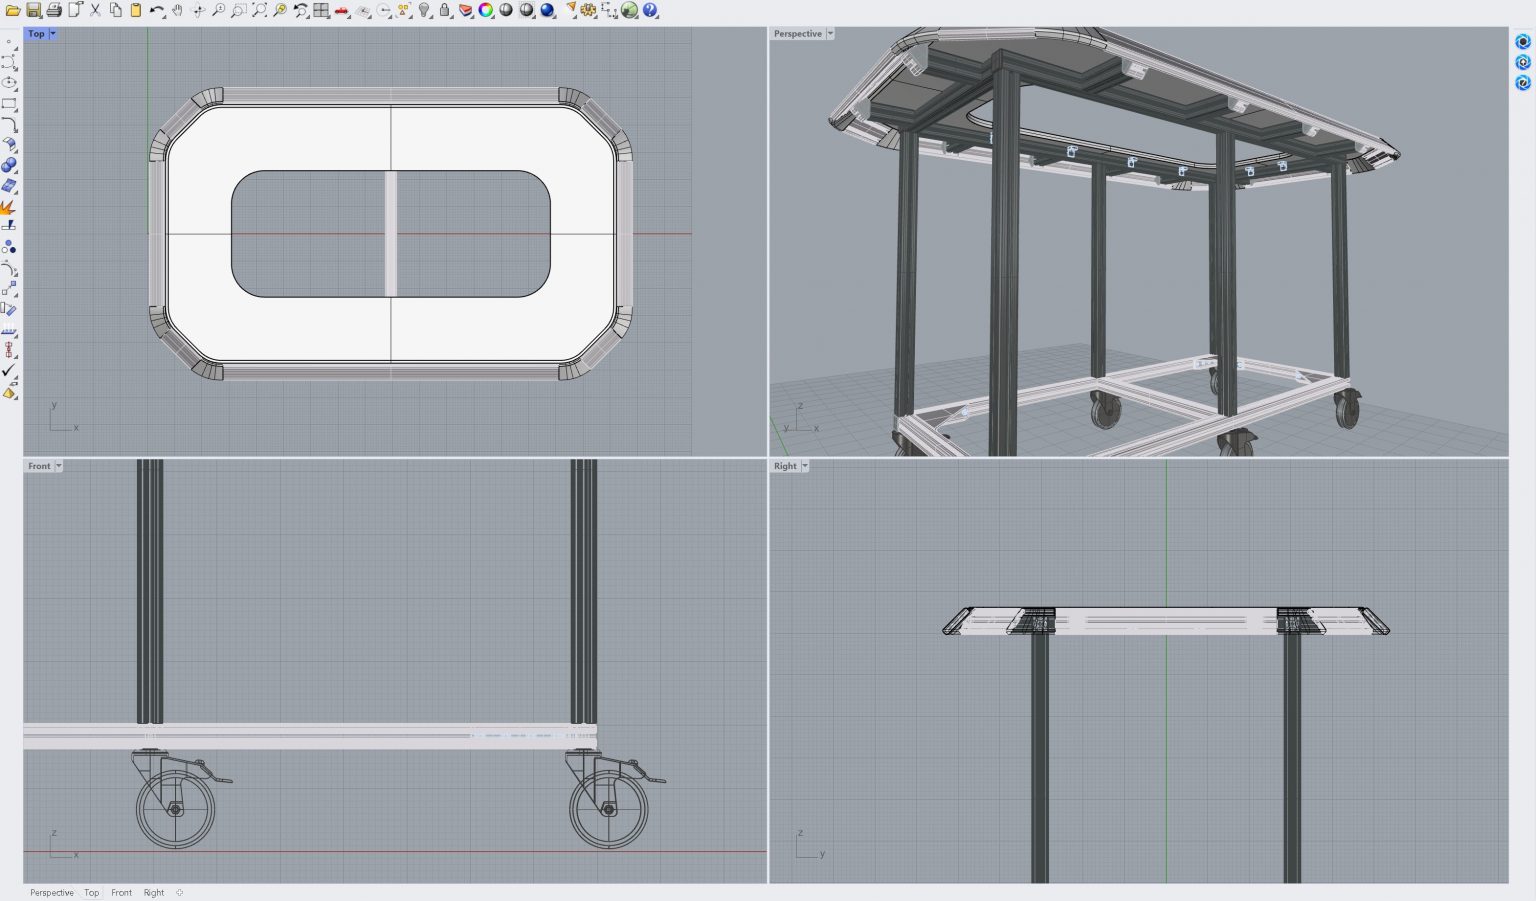
Task: Click the Options gear icon
Action: 588,10
